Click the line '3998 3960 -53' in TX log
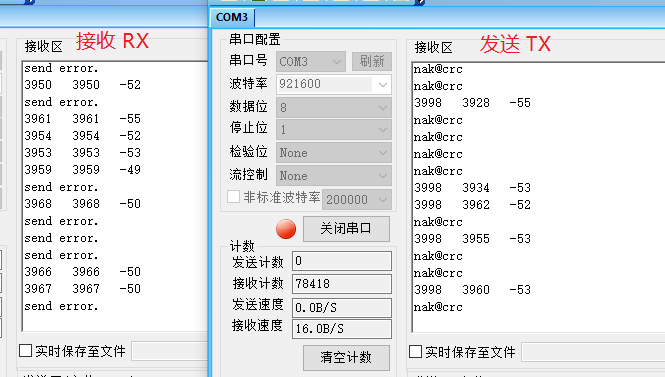 coord(472,290)
